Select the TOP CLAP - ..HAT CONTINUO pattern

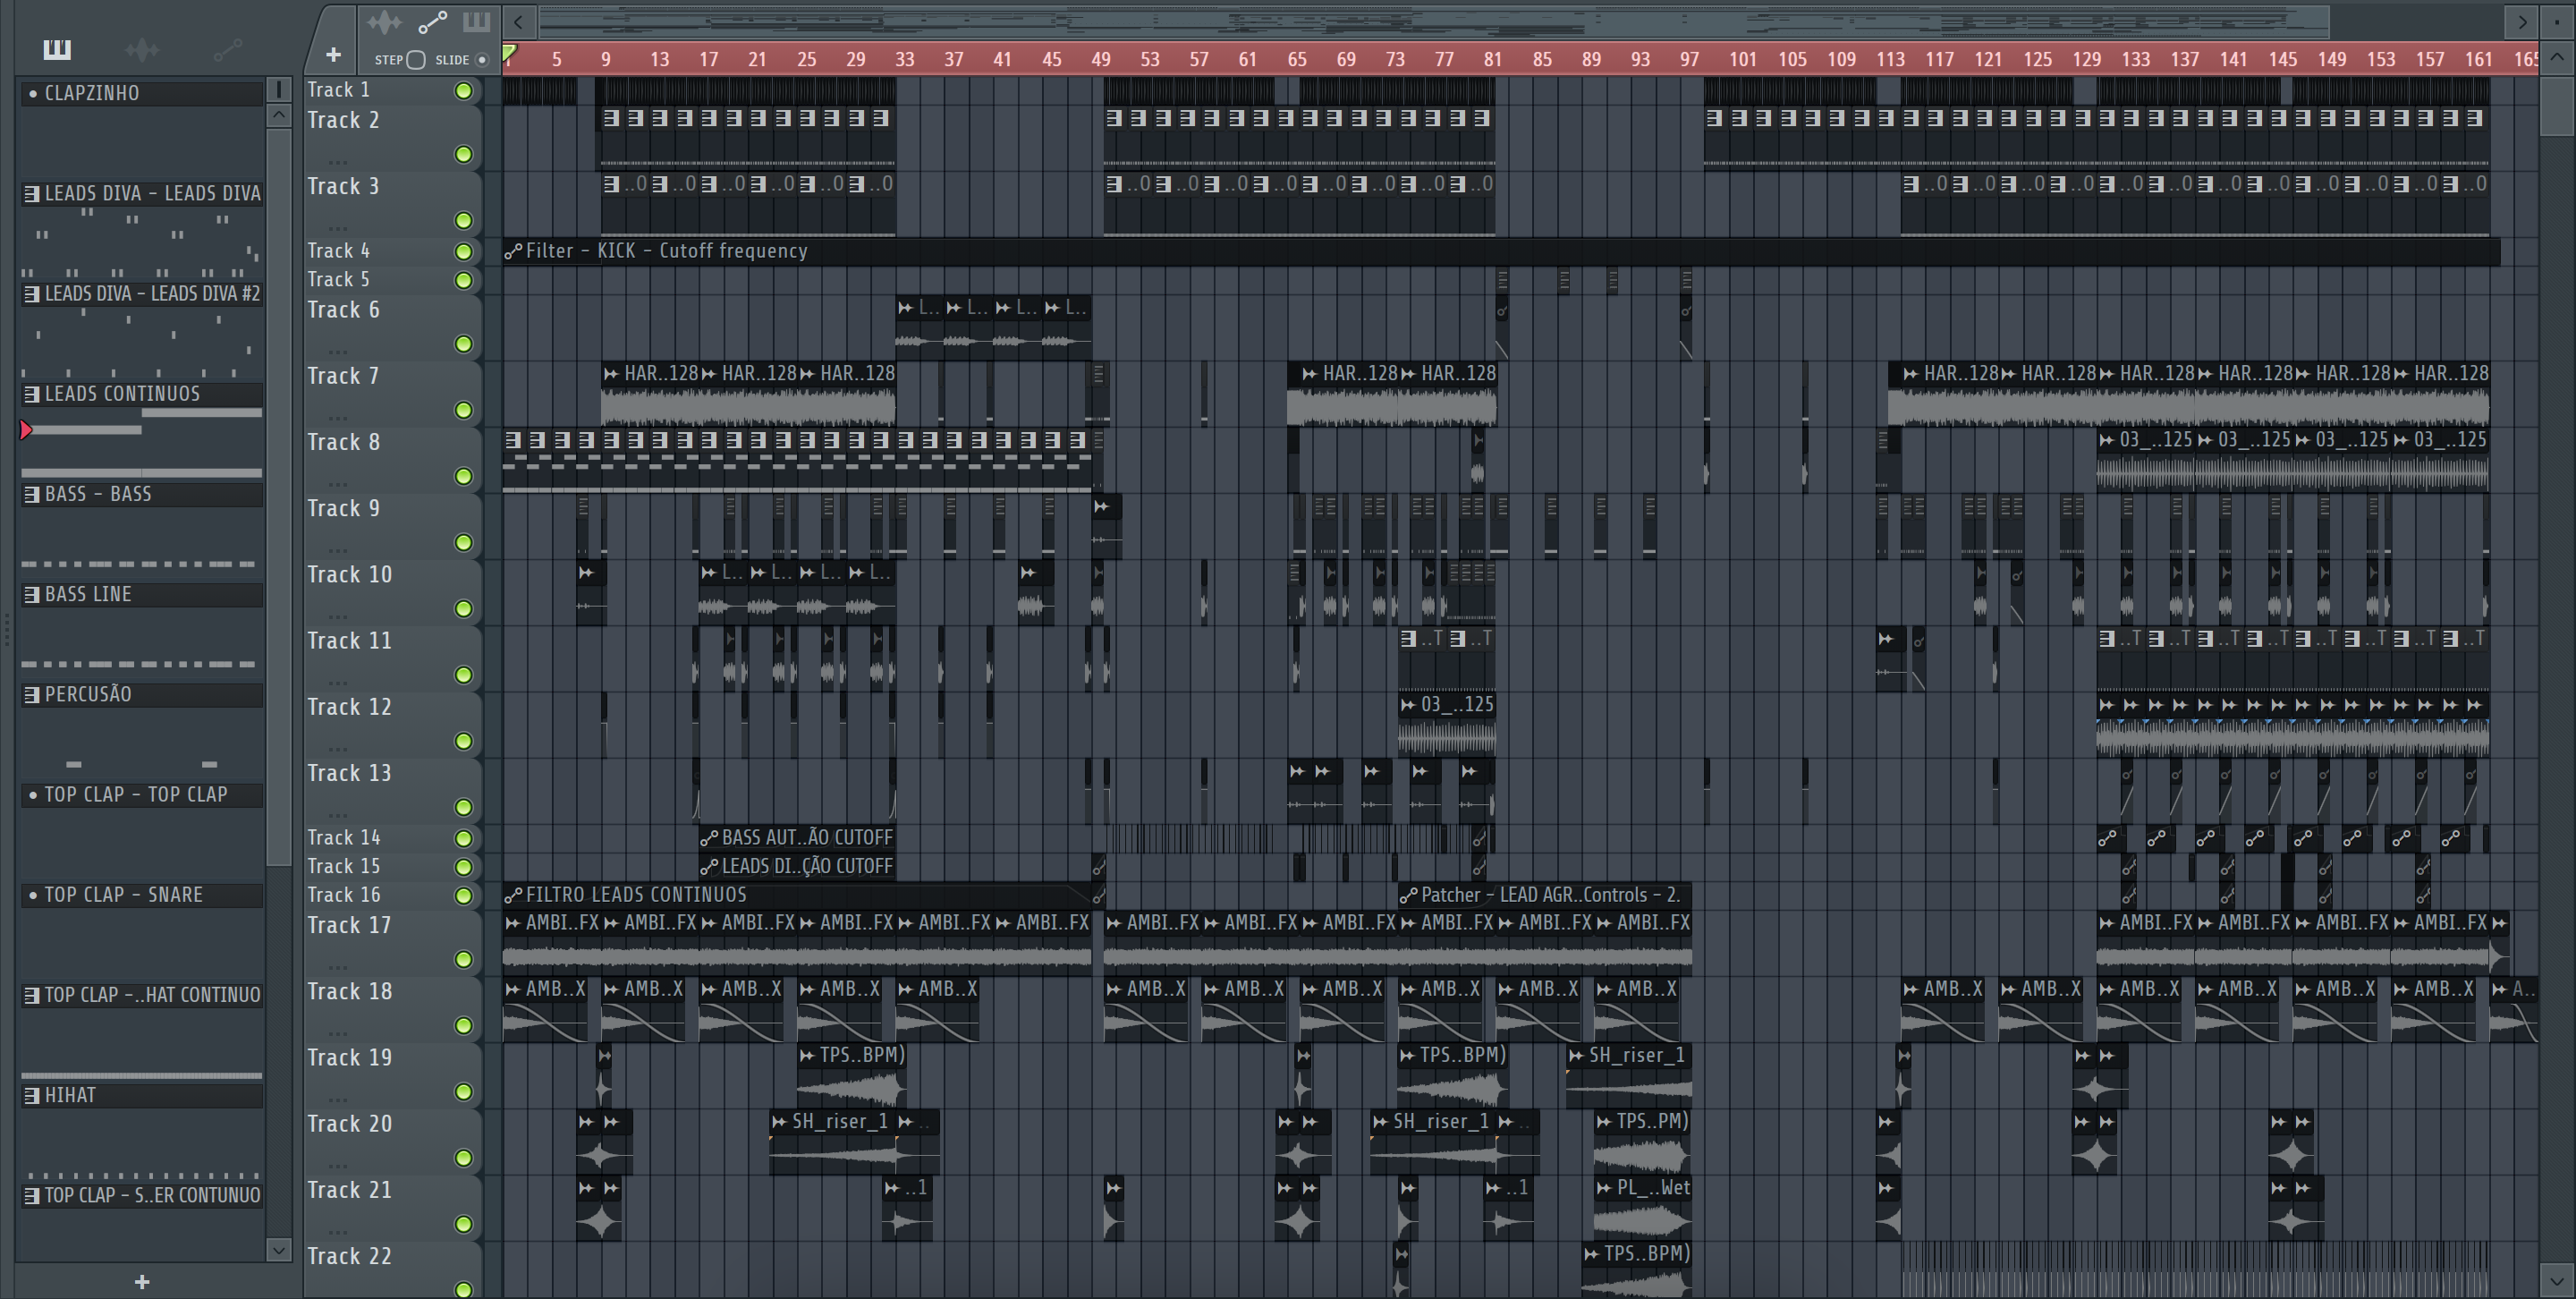point(142,994)
